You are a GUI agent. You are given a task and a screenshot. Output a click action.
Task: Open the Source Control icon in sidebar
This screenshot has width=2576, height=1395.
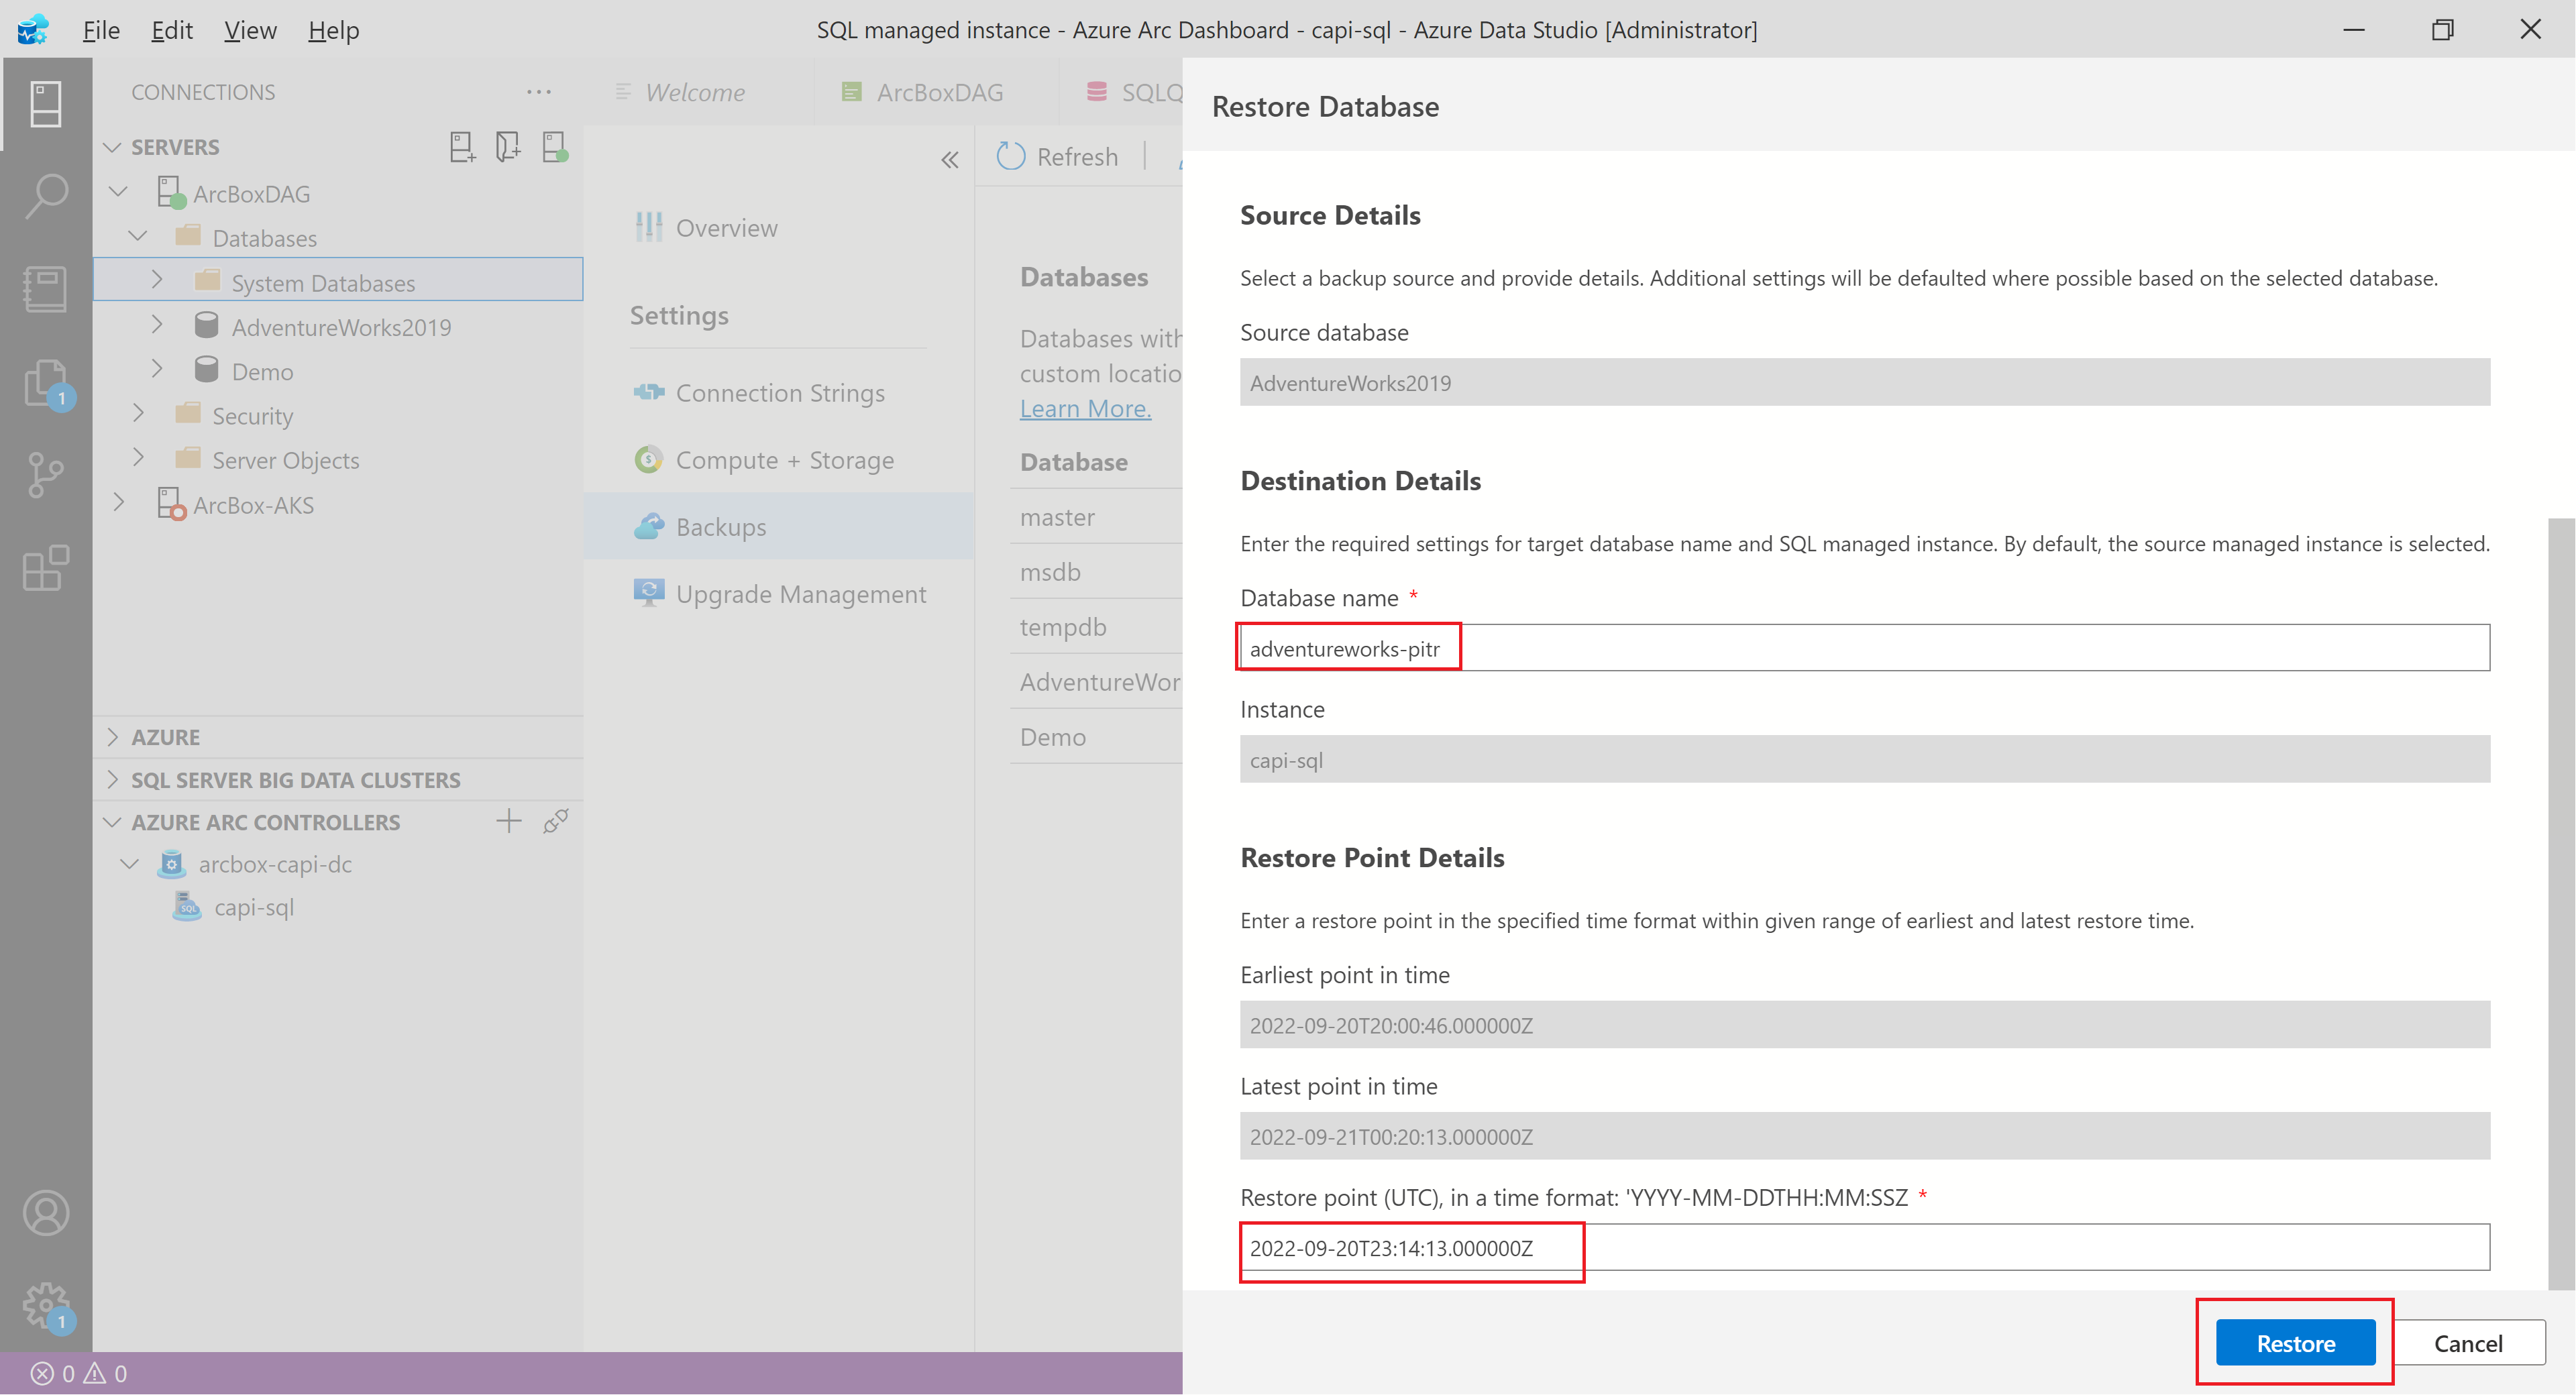[x=46, y=475]
